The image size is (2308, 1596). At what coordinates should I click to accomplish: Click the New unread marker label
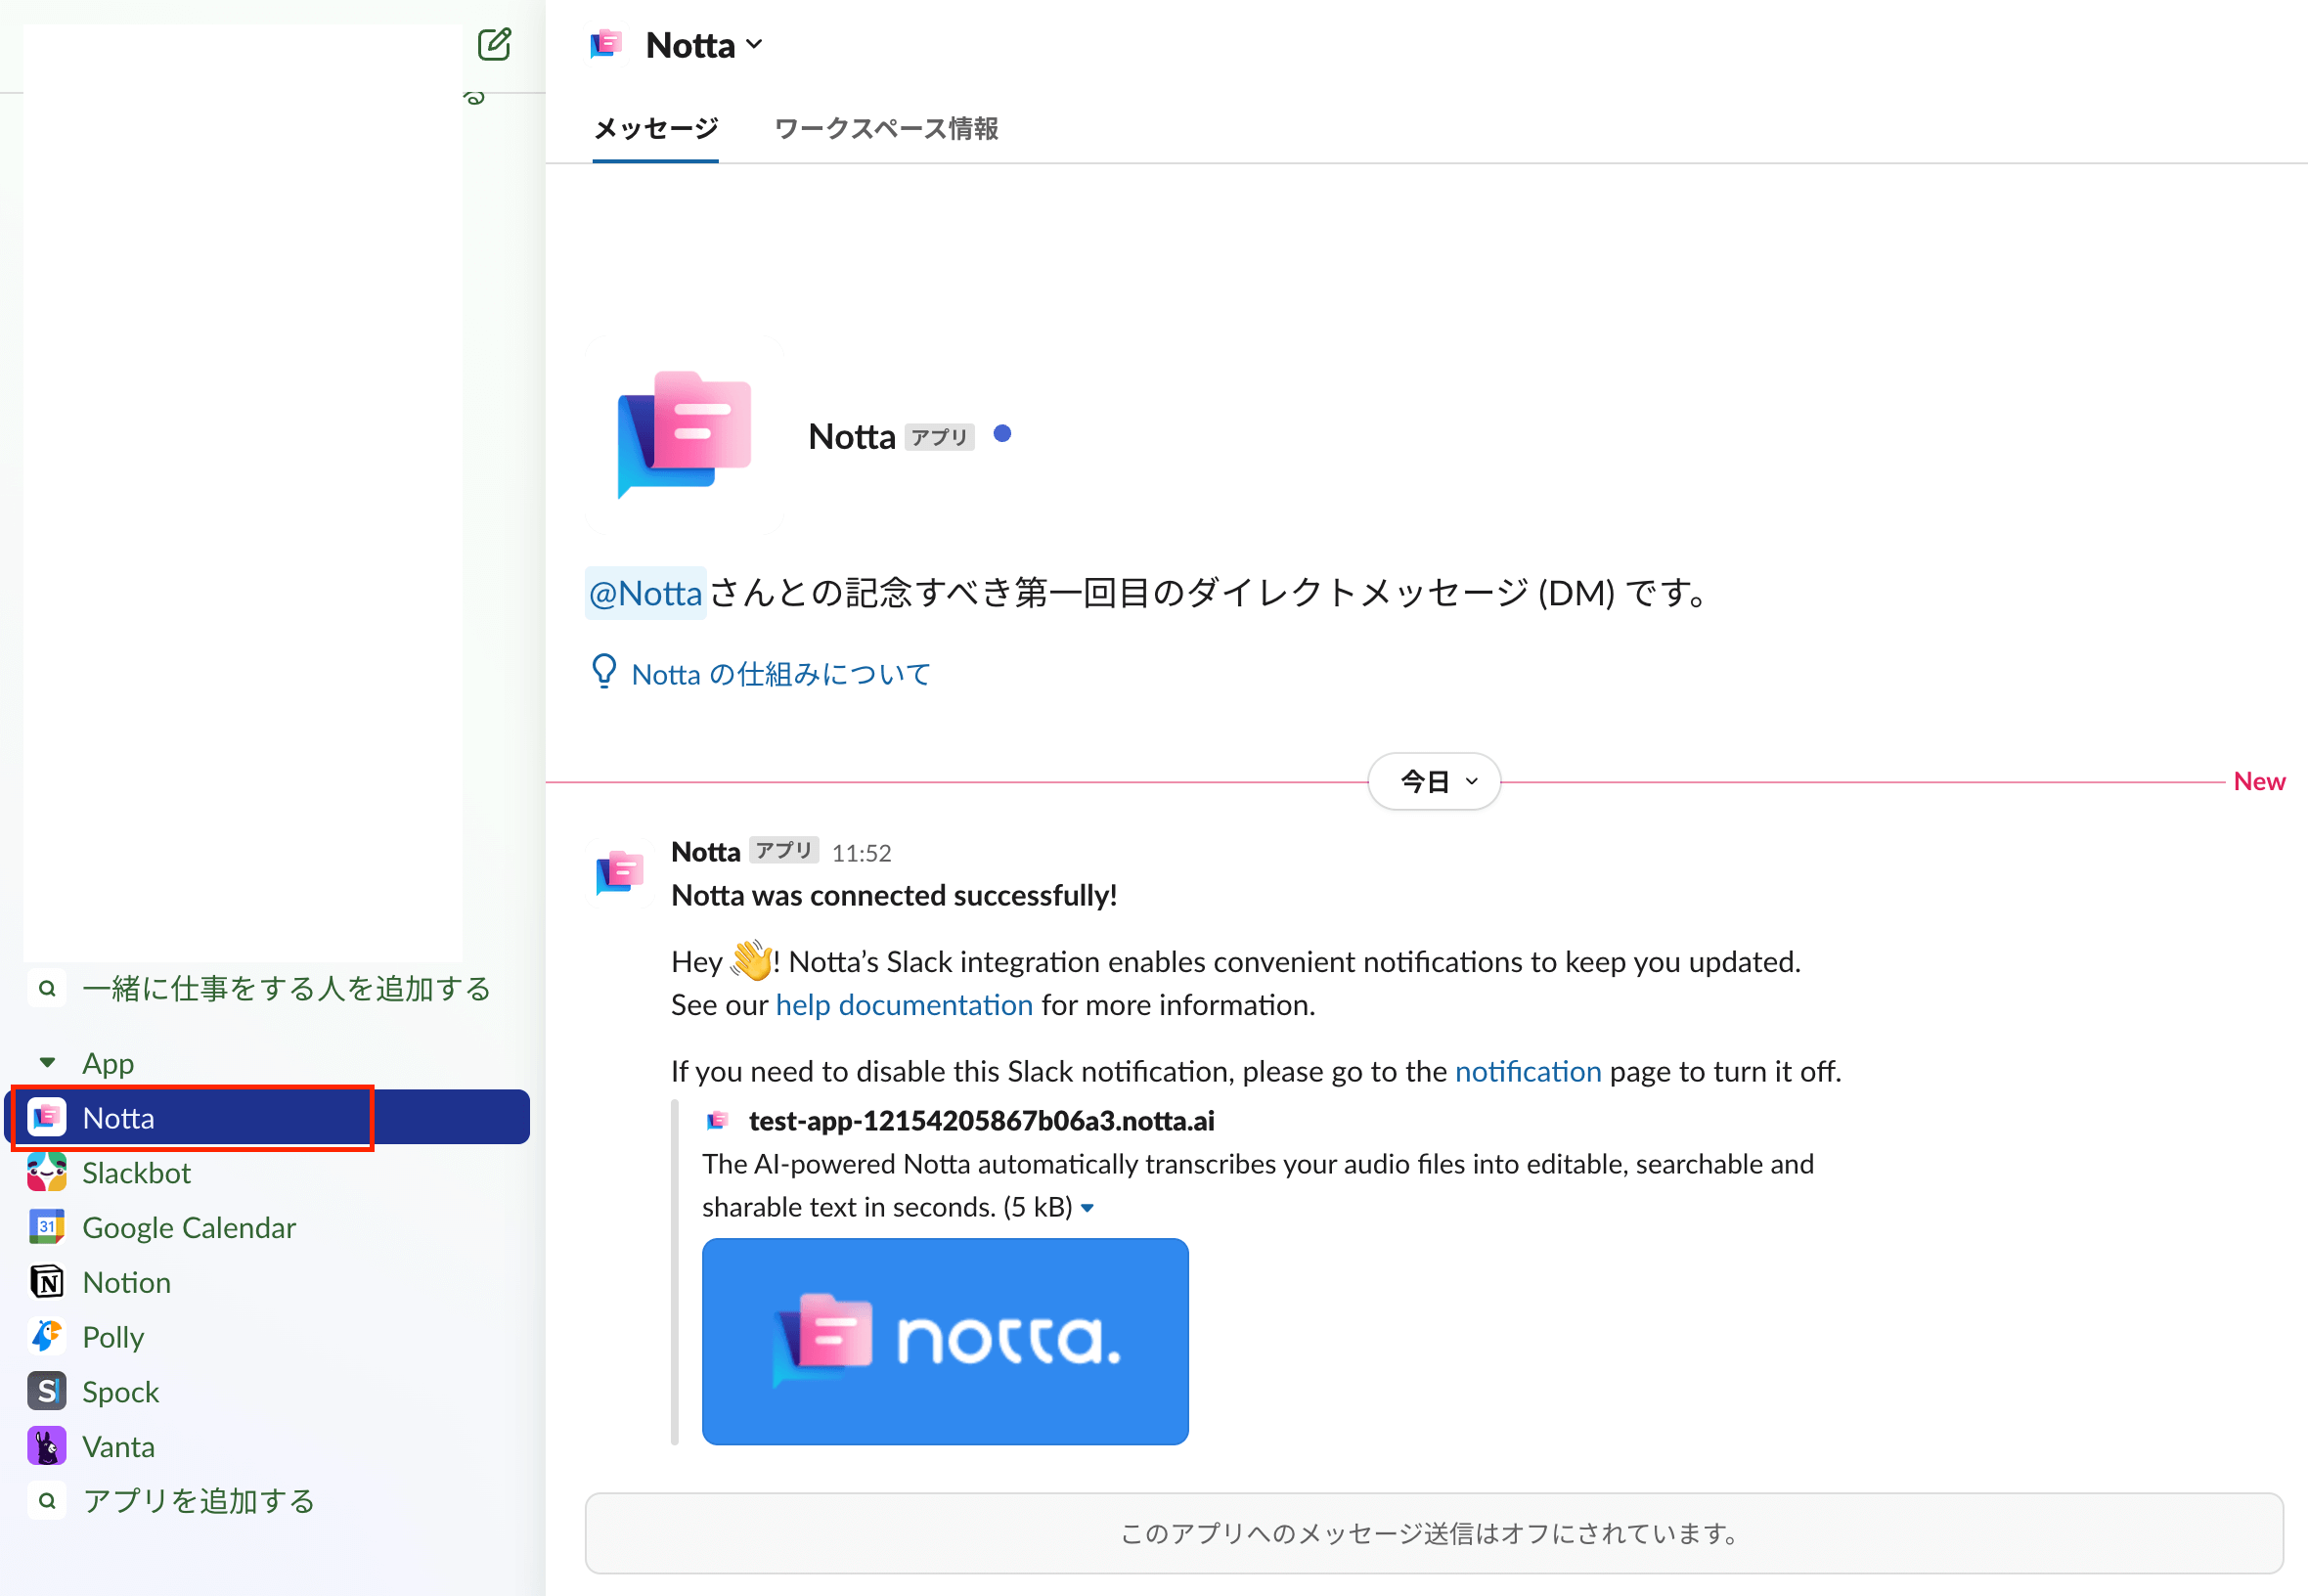coord(2259,781)
